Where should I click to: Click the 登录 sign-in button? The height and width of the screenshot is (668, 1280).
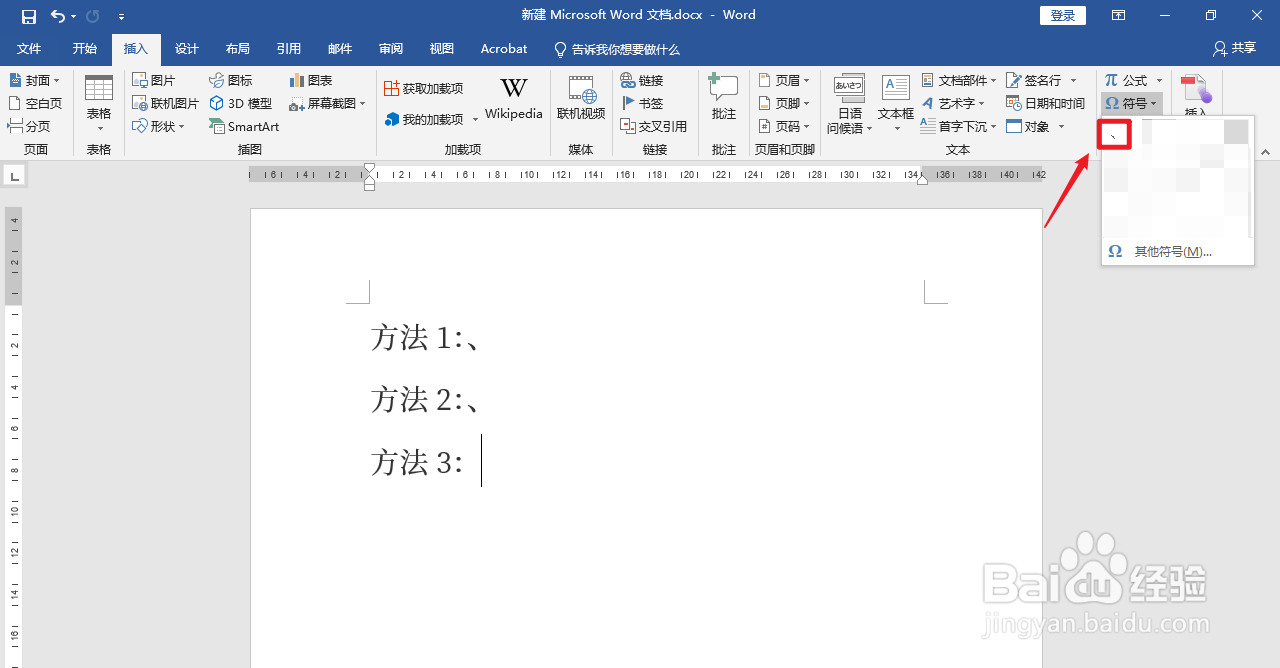click(1062, 15)
